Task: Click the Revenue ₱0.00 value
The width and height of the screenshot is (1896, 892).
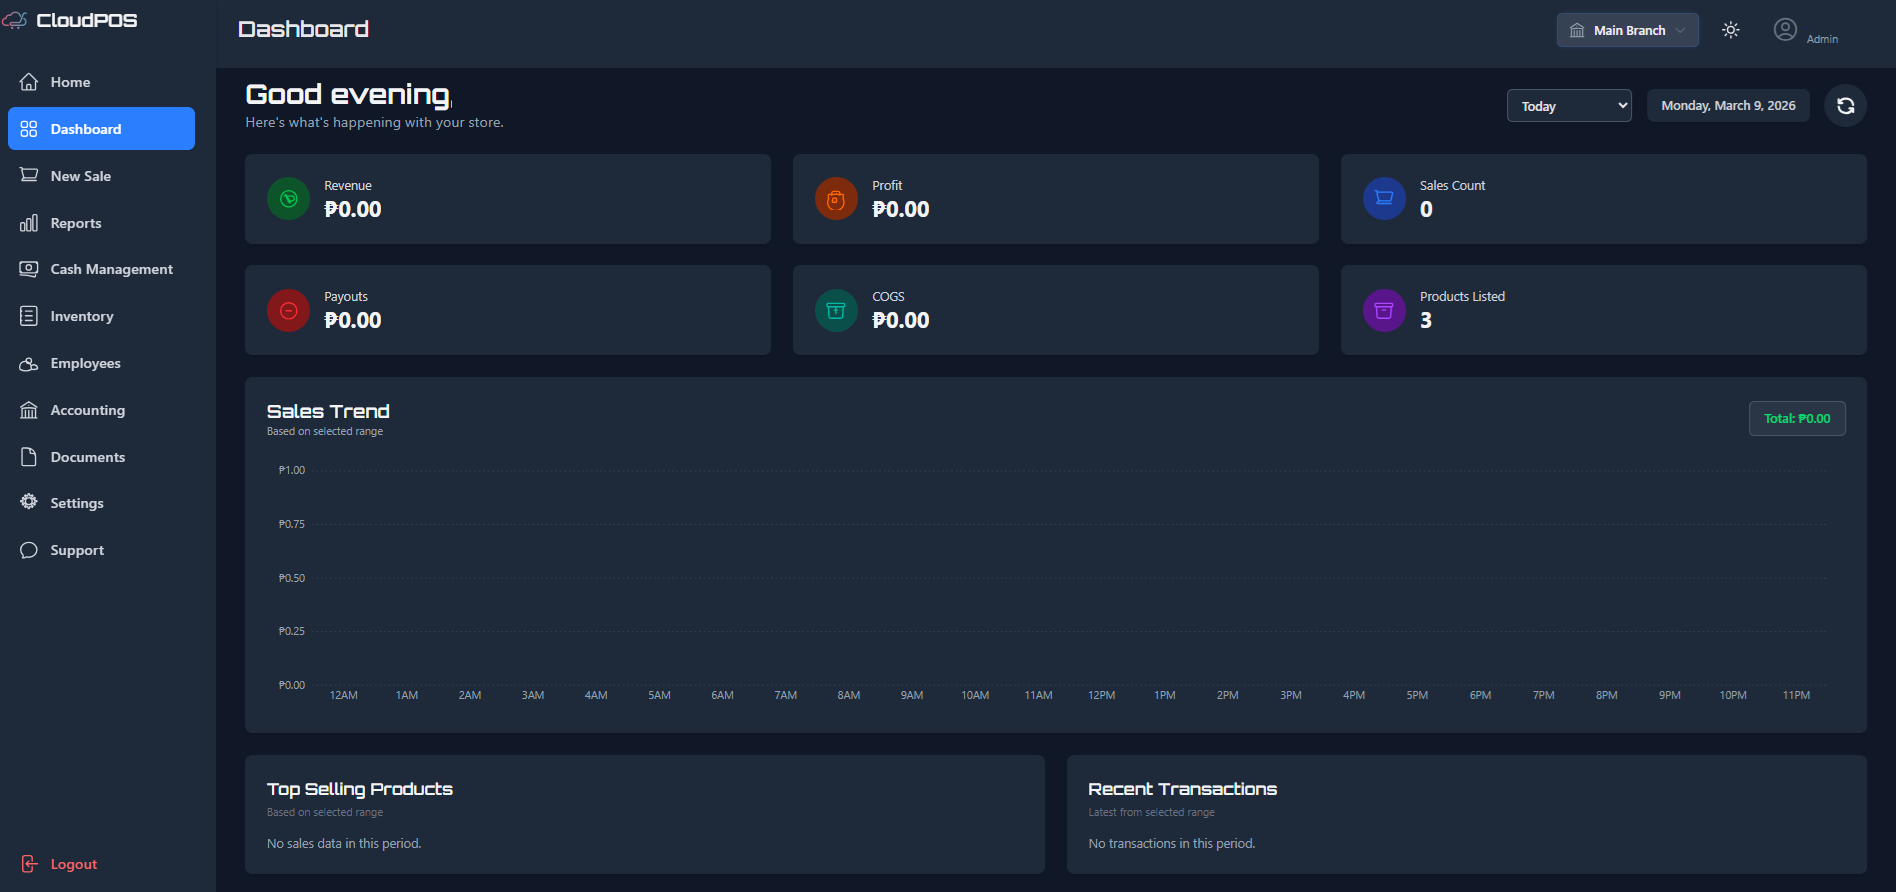Action: pos(353,209)
